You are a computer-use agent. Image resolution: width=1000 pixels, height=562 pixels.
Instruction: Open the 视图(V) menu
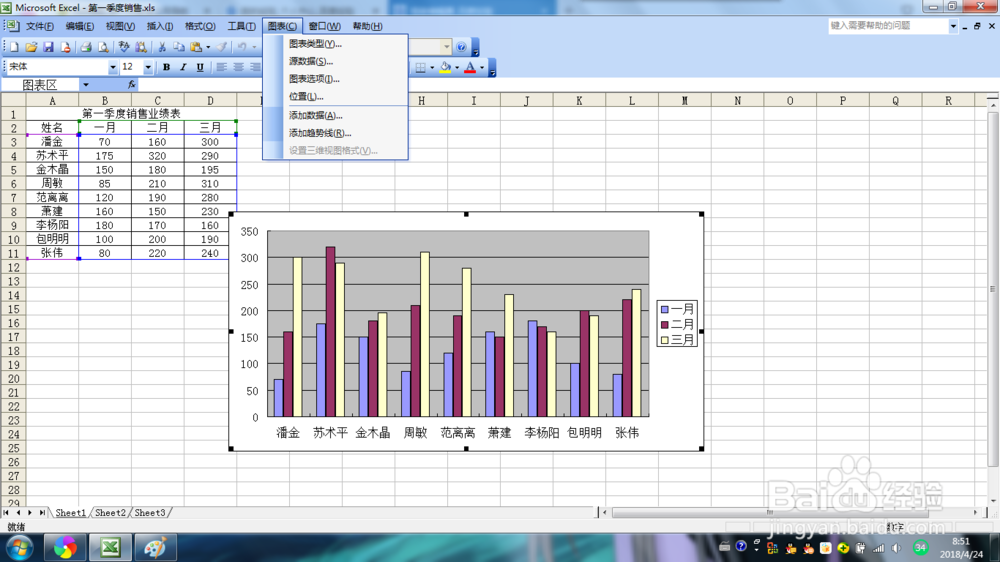[x=120, y=26]
